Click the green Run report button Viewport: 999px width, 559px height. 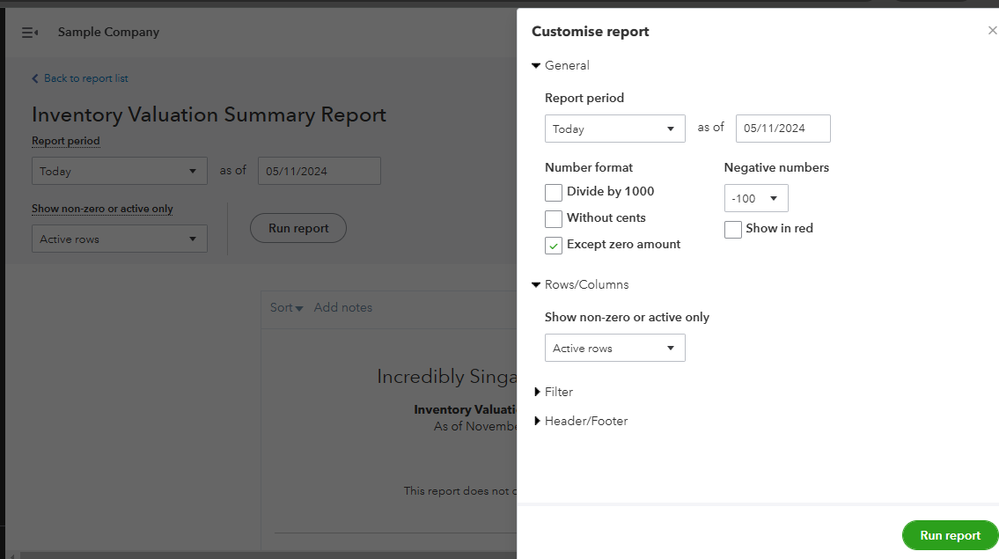(949, 535)
